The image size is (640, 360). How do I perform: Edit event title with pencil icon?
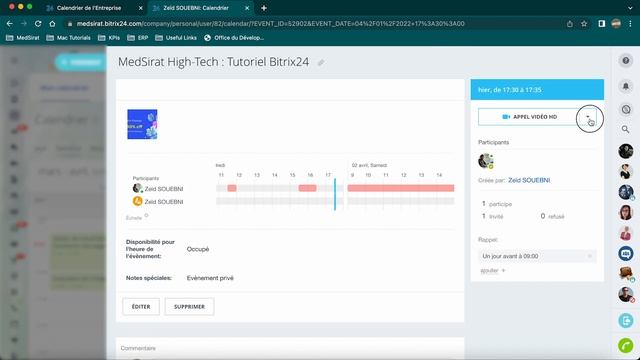(321, 62)
